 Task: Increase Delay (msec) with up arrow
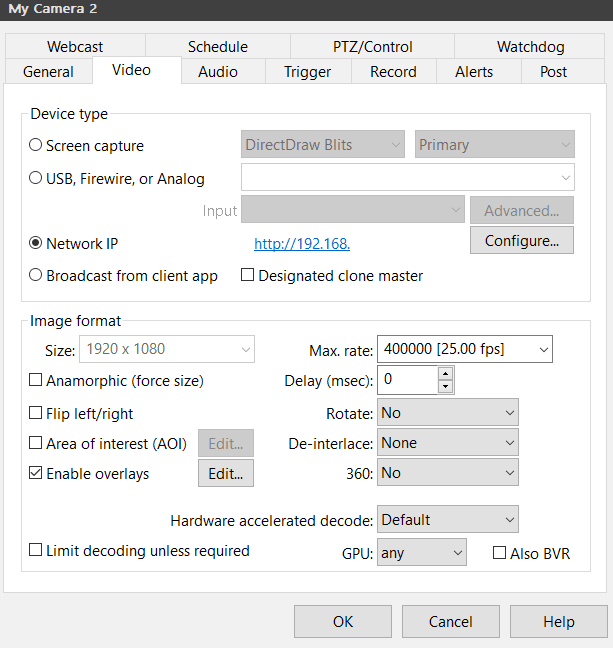pos(445,373)
